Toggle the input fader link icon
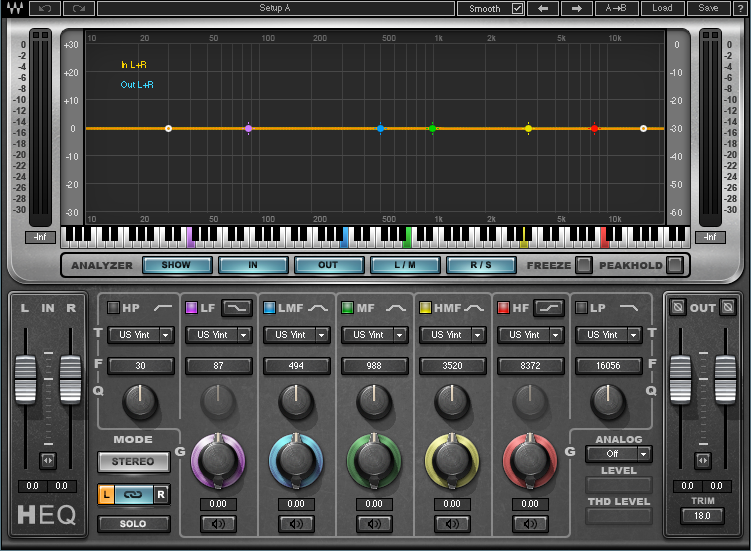This screenshot has height=551, width=751. click(x=48, y=460)
